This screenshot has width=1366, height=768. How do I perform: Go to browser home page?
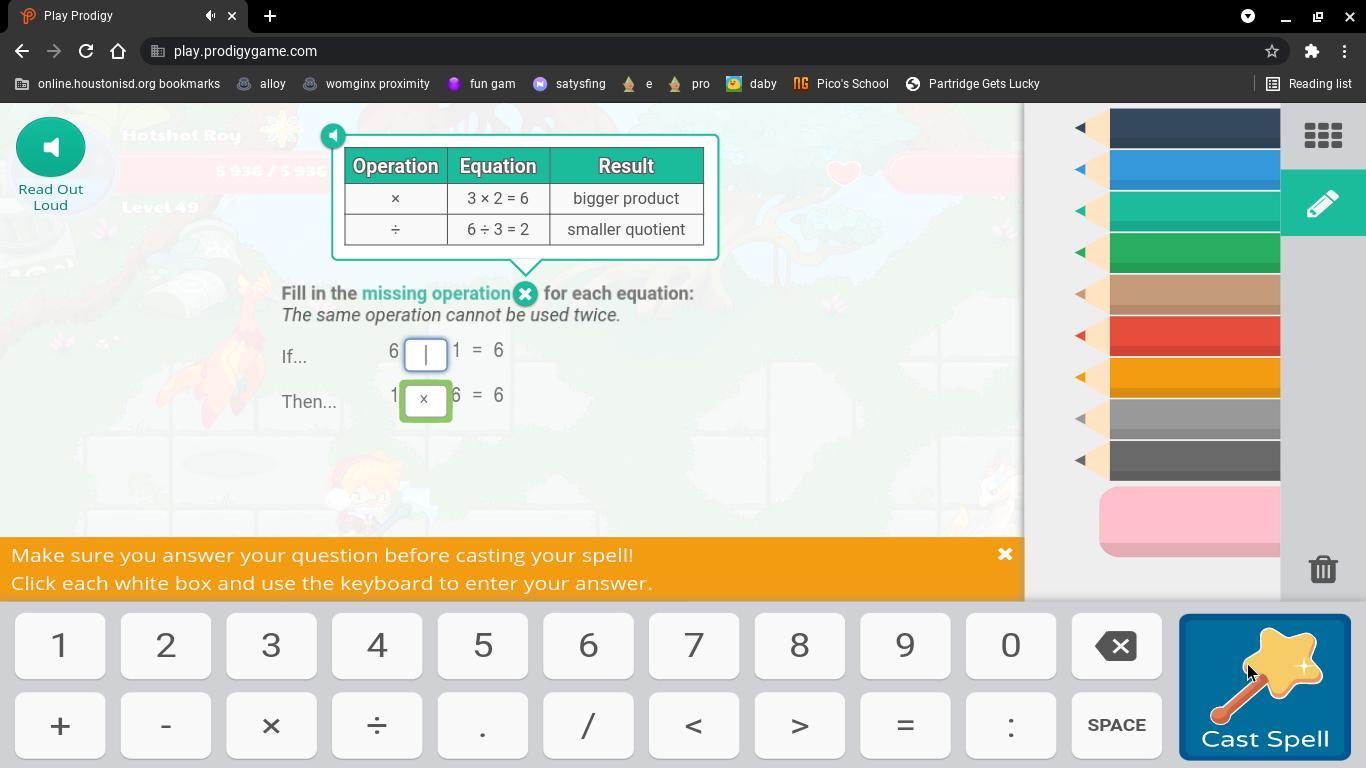(118, 51)
